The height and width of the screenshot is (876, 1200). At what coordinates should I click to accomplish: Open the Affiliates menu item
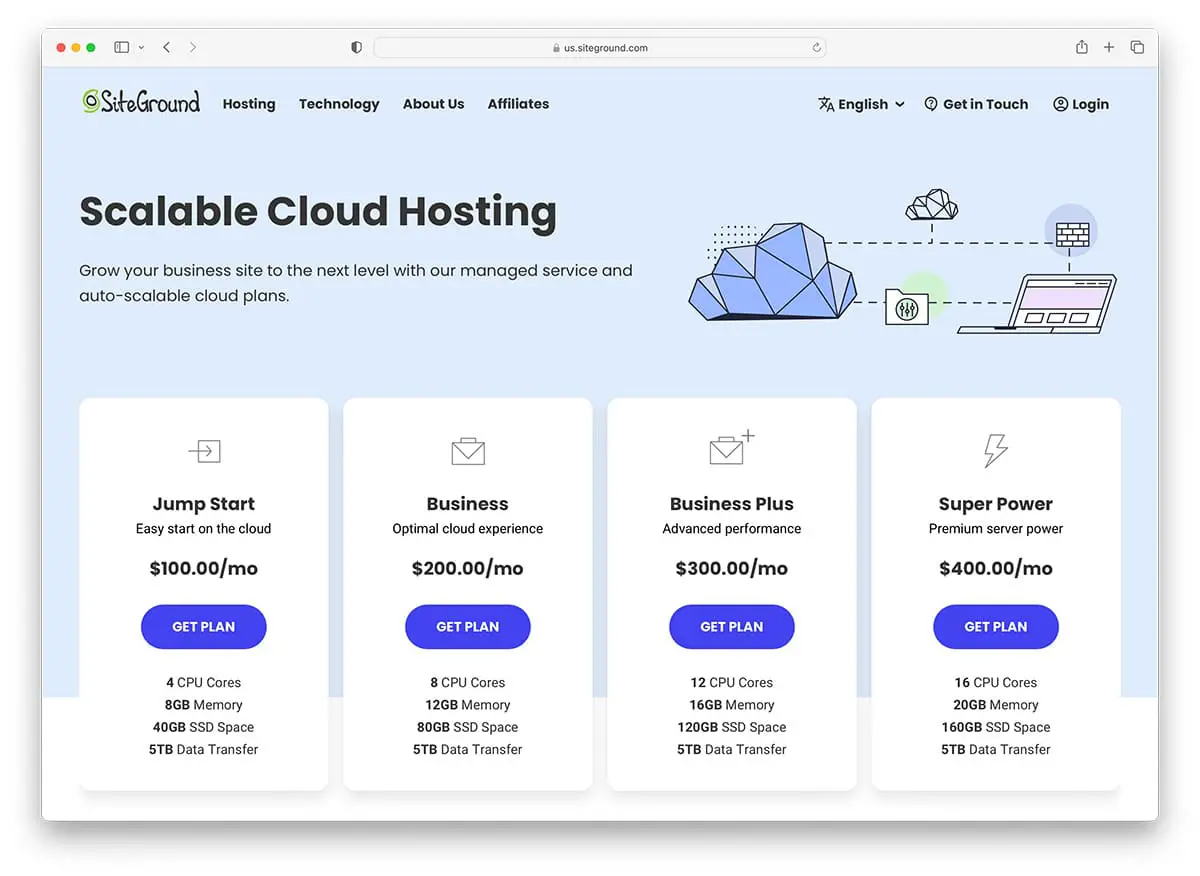pos(518,104)
